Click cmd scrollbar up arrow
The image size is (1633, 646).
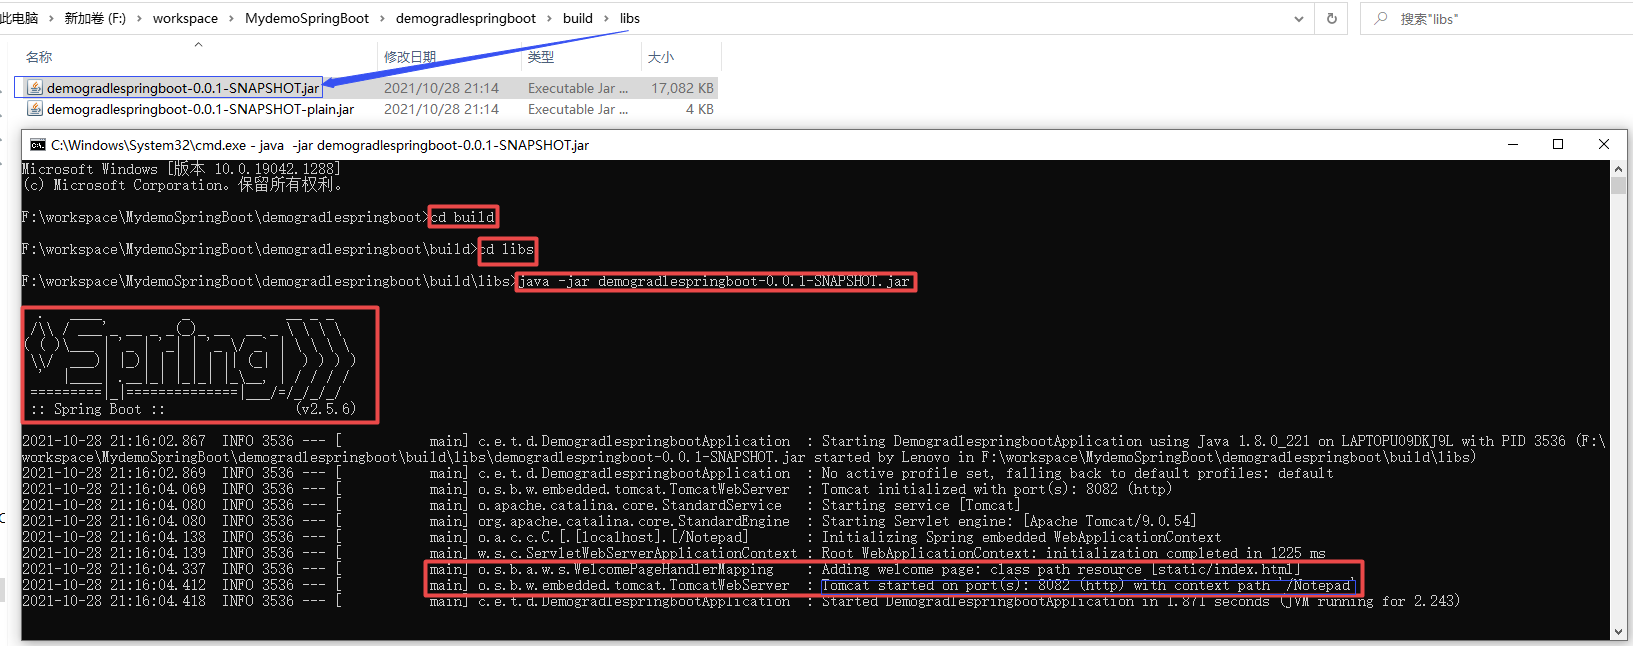pyautogui.click(x=1619, y=169)
